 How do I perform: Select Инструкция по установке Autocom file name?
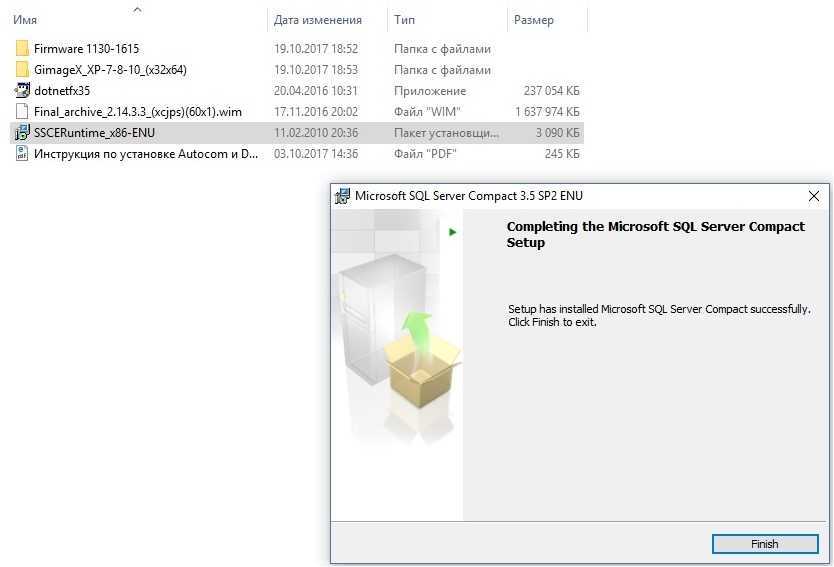[146, 154]
